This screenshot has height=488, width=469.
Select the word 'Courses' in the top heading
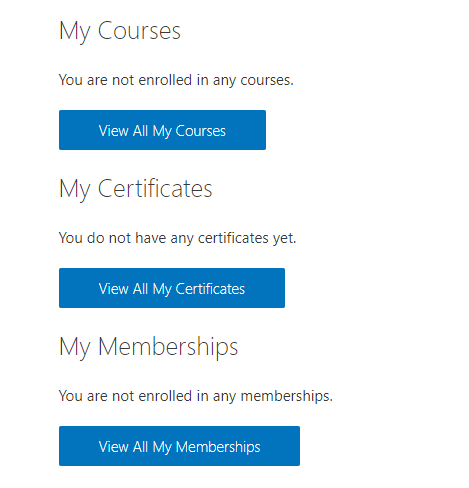point(139,31)
